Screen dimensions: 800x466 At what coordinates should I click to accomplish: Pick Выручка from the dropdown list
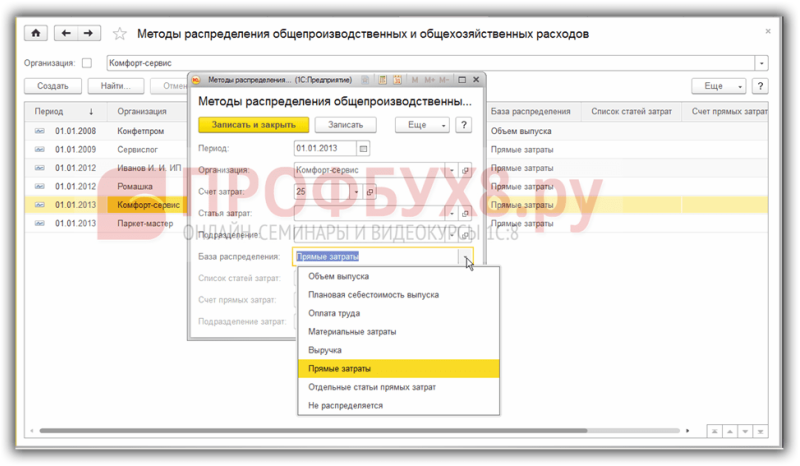pyautogui.click(x=398, y=350)
